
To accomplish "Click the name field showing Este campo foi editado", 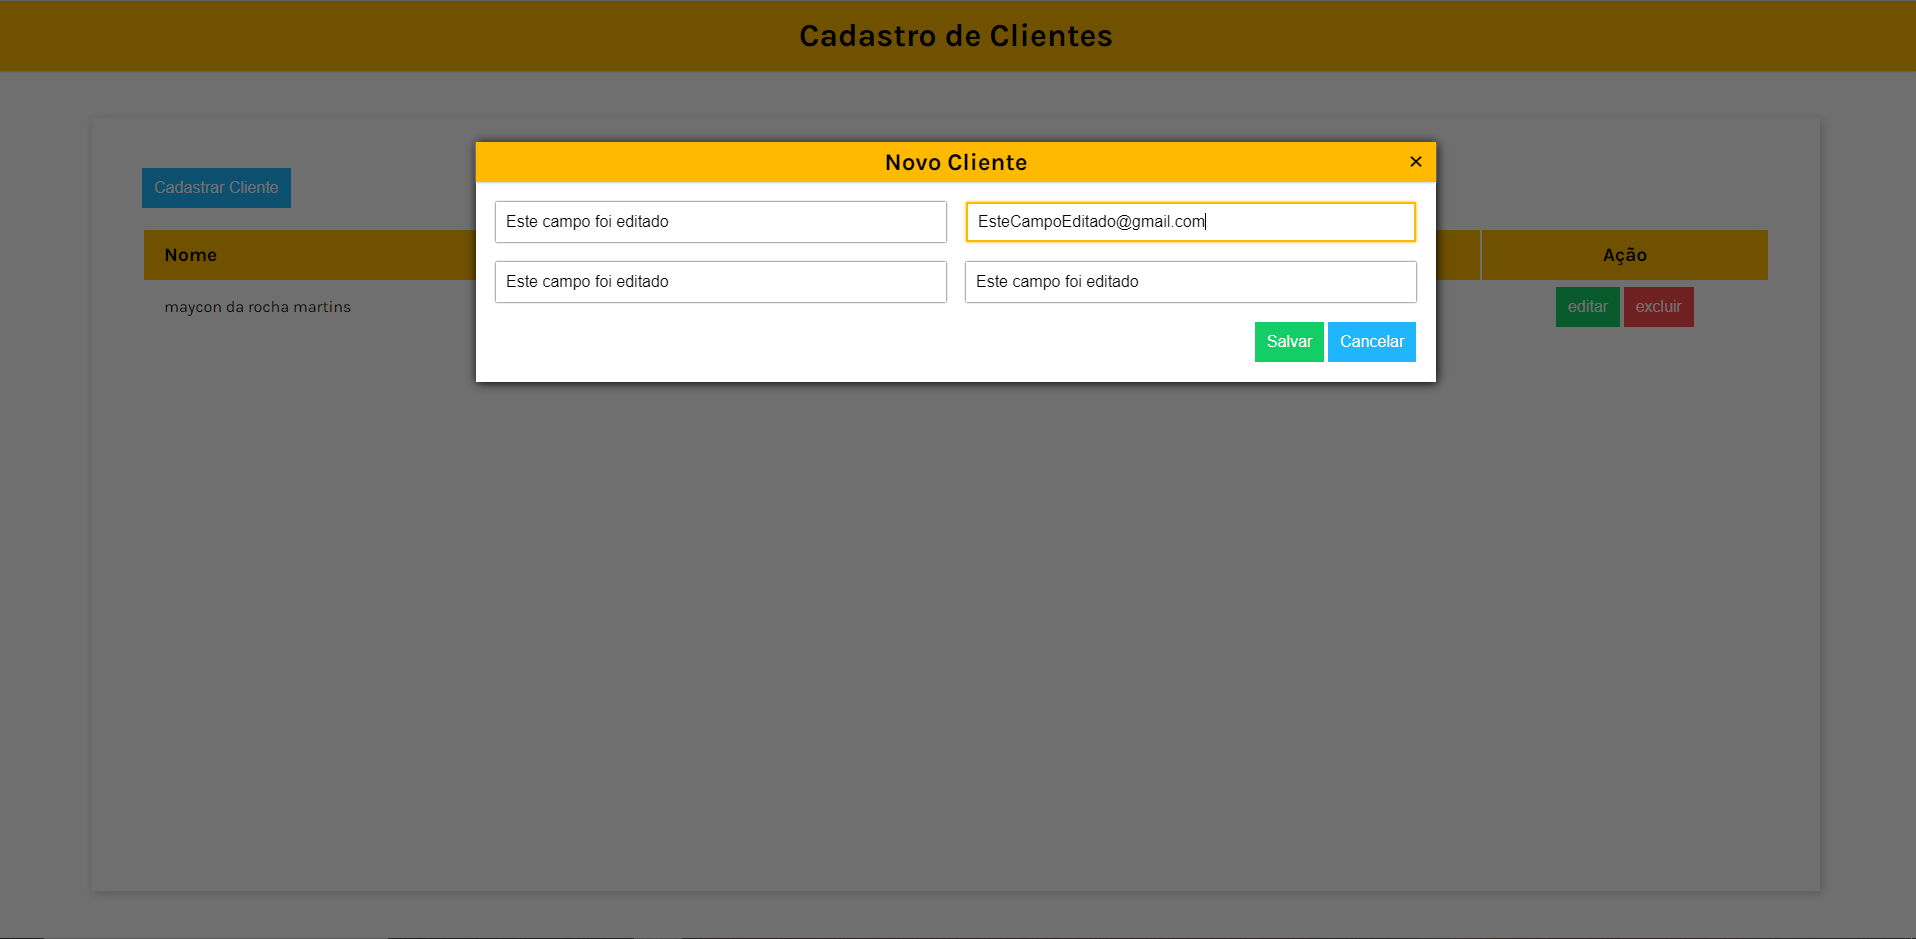I will point(719,221).
